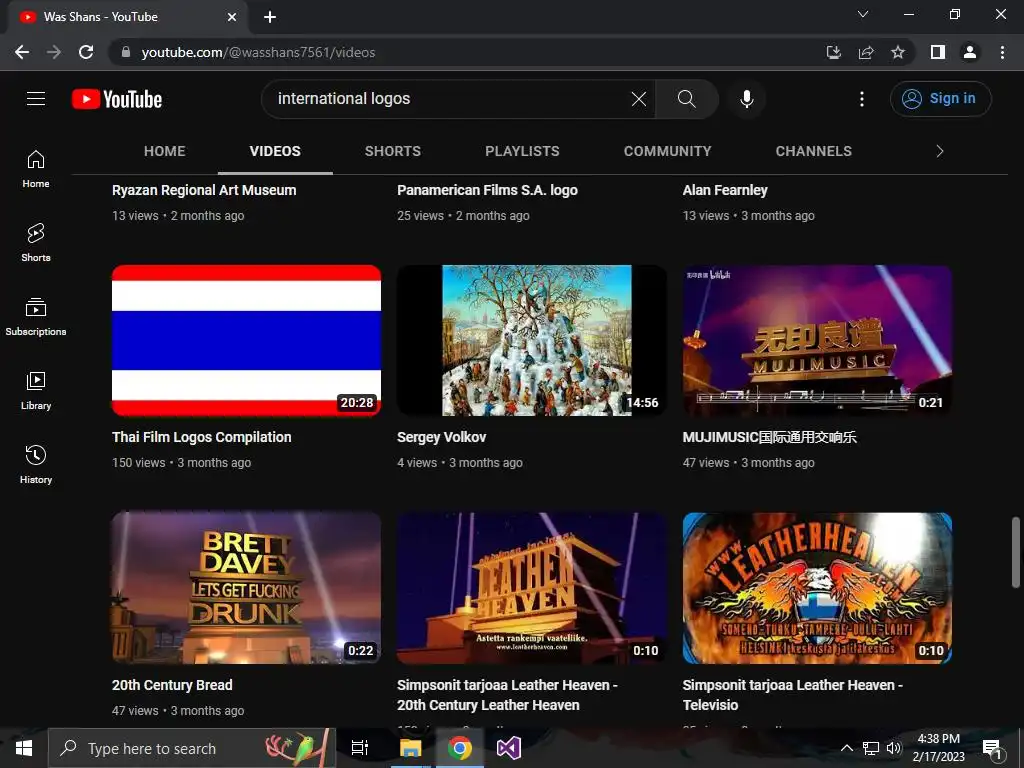
Task: Open Simpsonit tarjoaa Leather Heaven - Televisio title
Action: click(792, 695)
